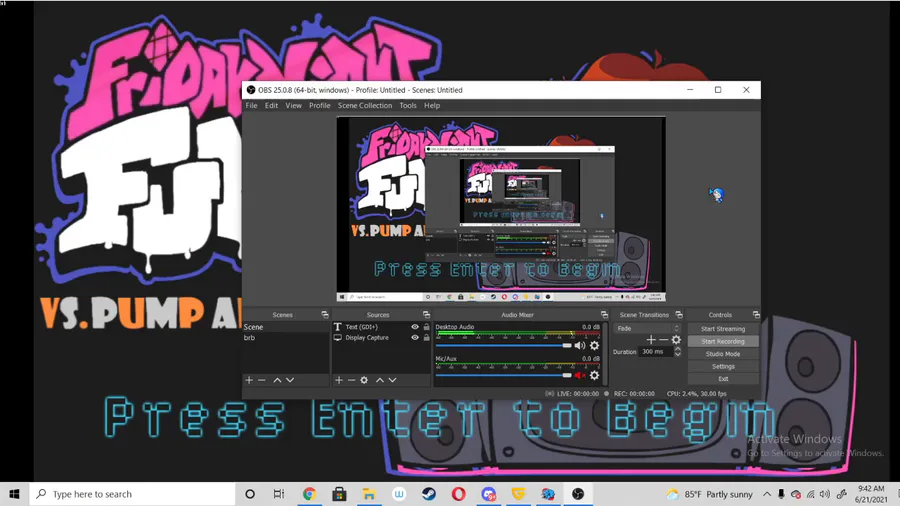The height and width of the screenshot is (506, 900).
Task: Open transition properties gear in Scene Transitions
Action: pyautogui.click(x=676, y=340)
